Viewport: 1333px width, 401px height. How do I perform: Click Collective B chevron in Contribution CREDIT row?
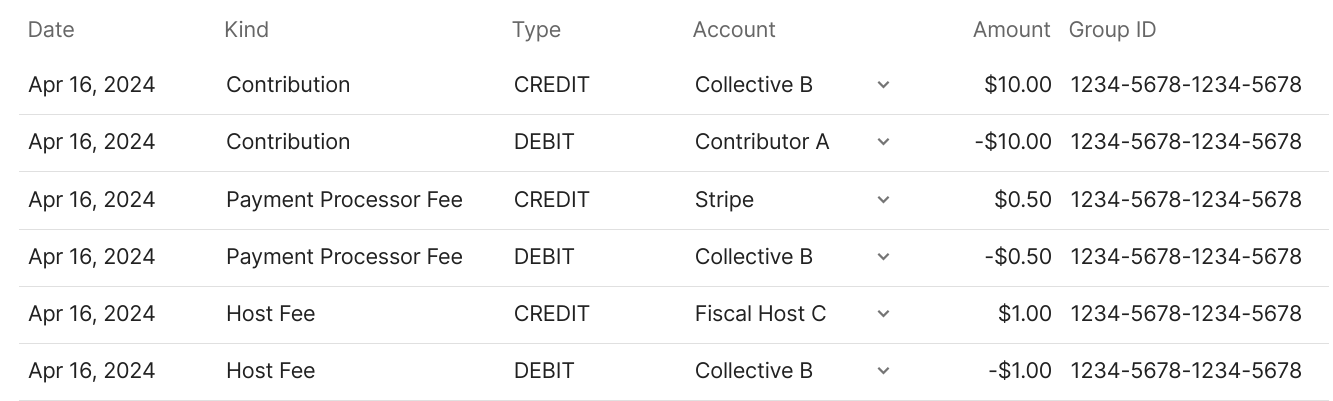pos(883,85)
